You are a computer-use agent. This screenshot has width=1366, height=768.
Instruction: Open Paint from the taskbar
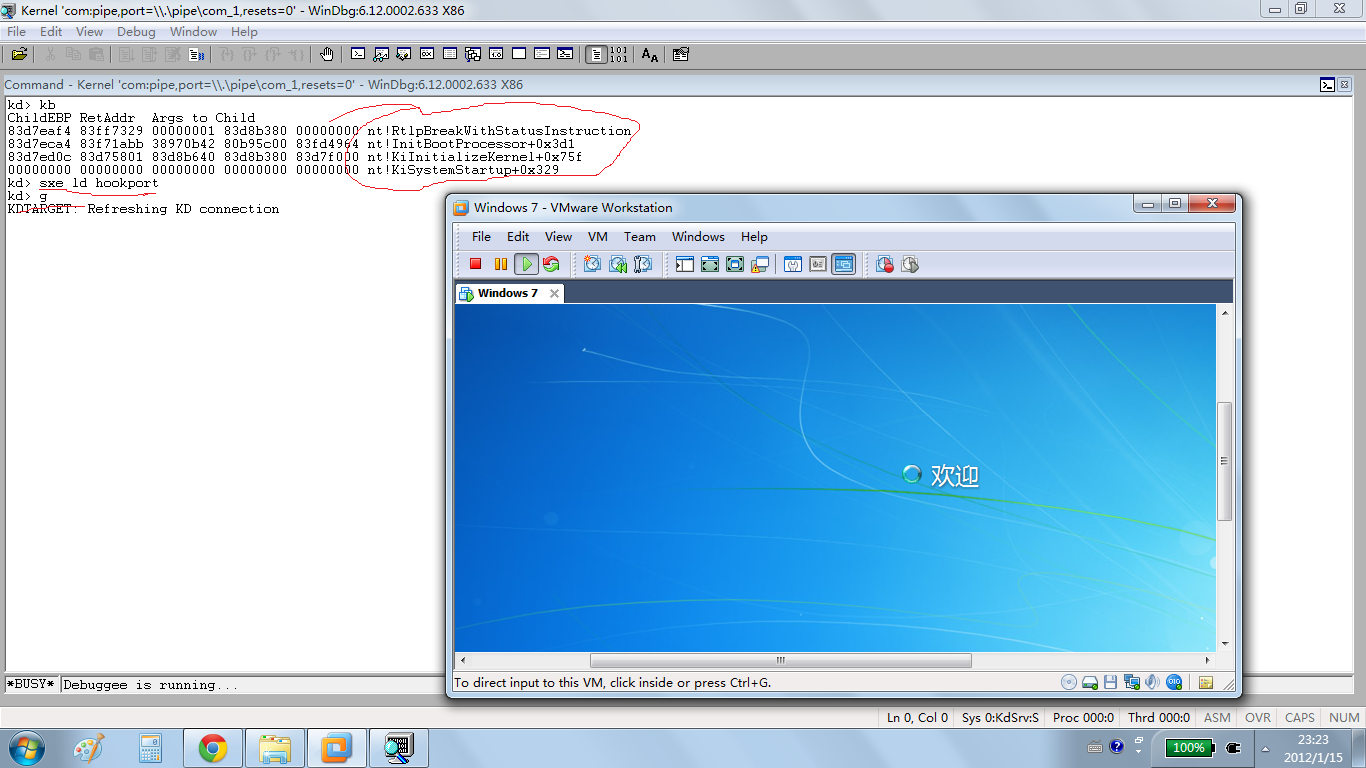click(89, 748)
